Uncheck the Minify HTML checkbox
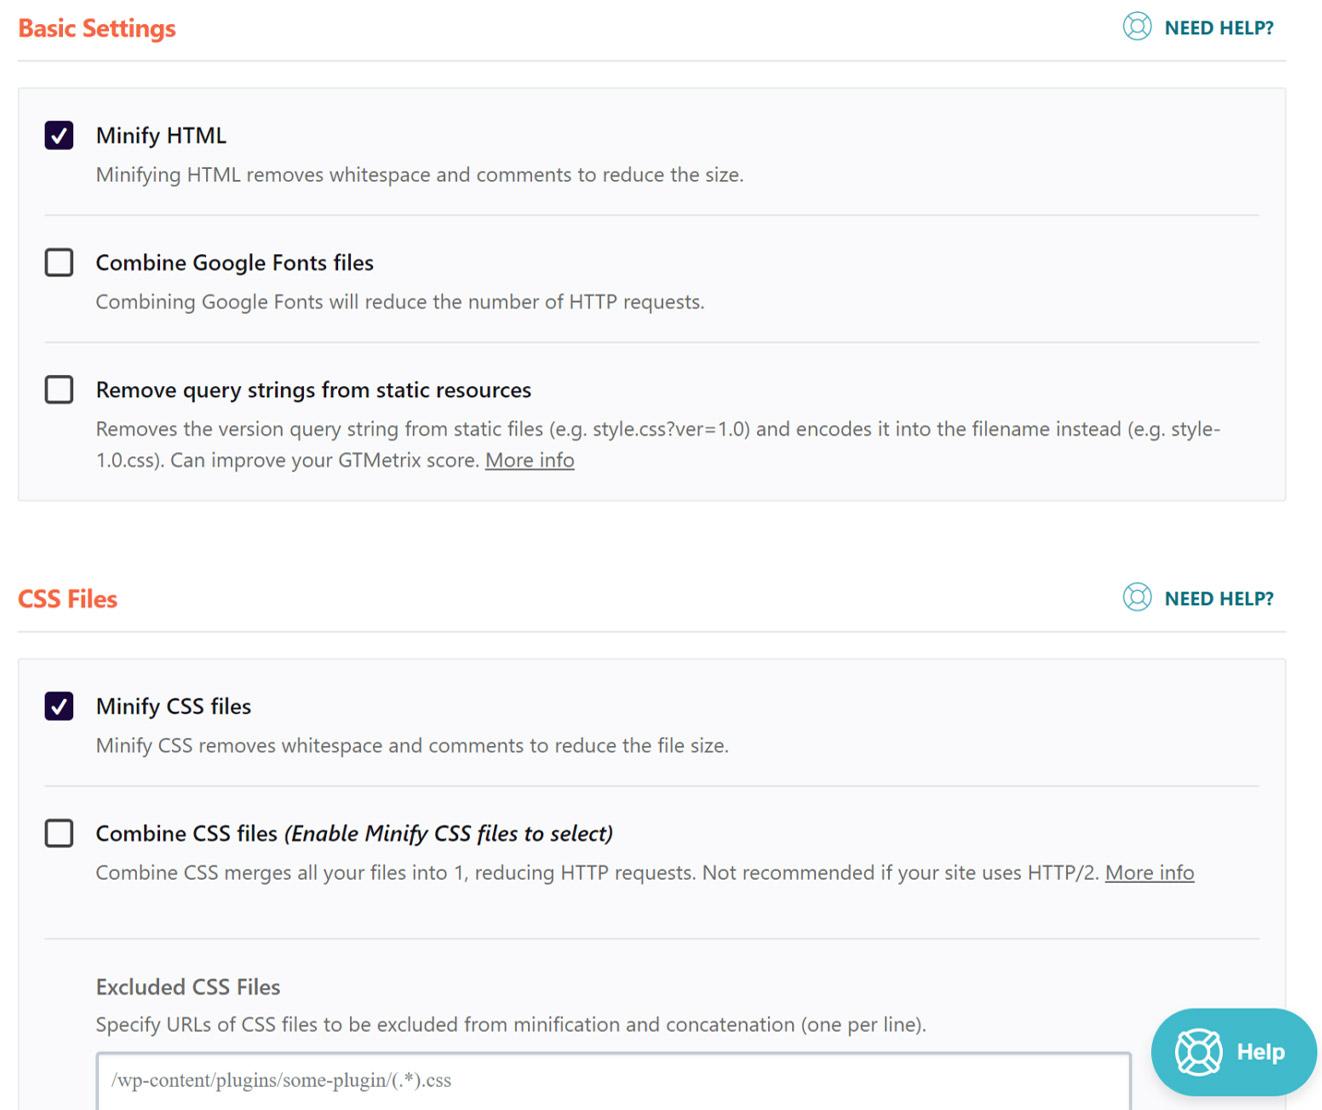Viewport: 1322px width, 1110px height. [59, 135]
